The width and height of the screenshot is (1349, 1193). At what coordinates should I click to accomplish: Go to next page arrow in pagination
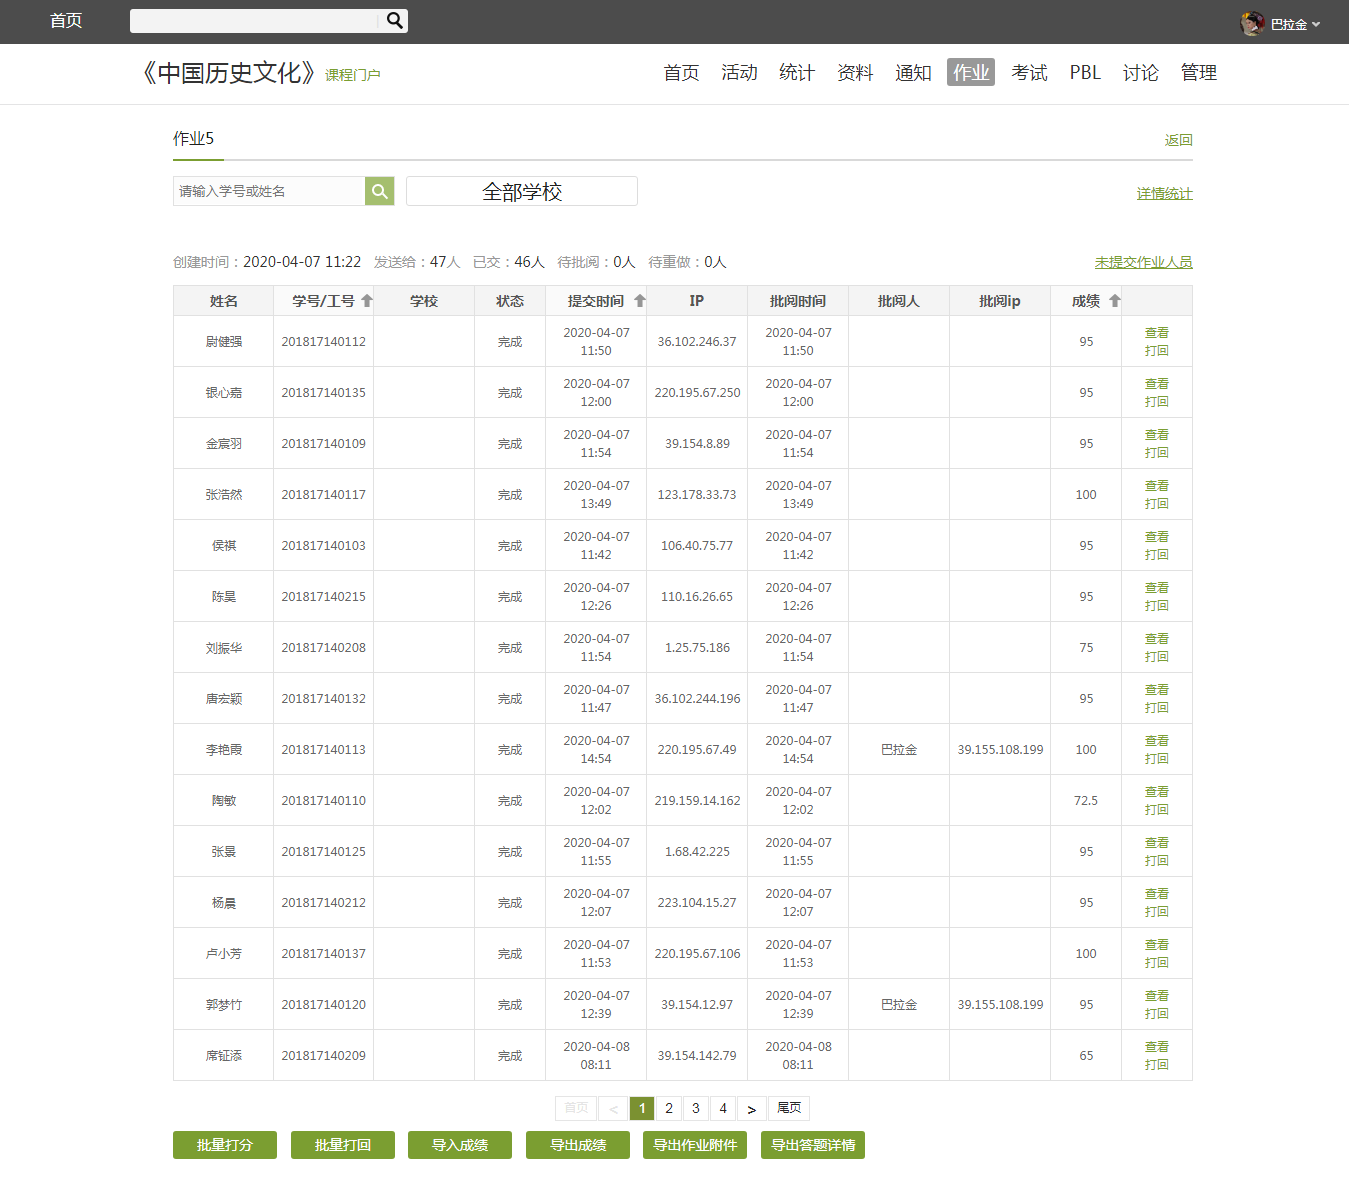[751, 1109]
